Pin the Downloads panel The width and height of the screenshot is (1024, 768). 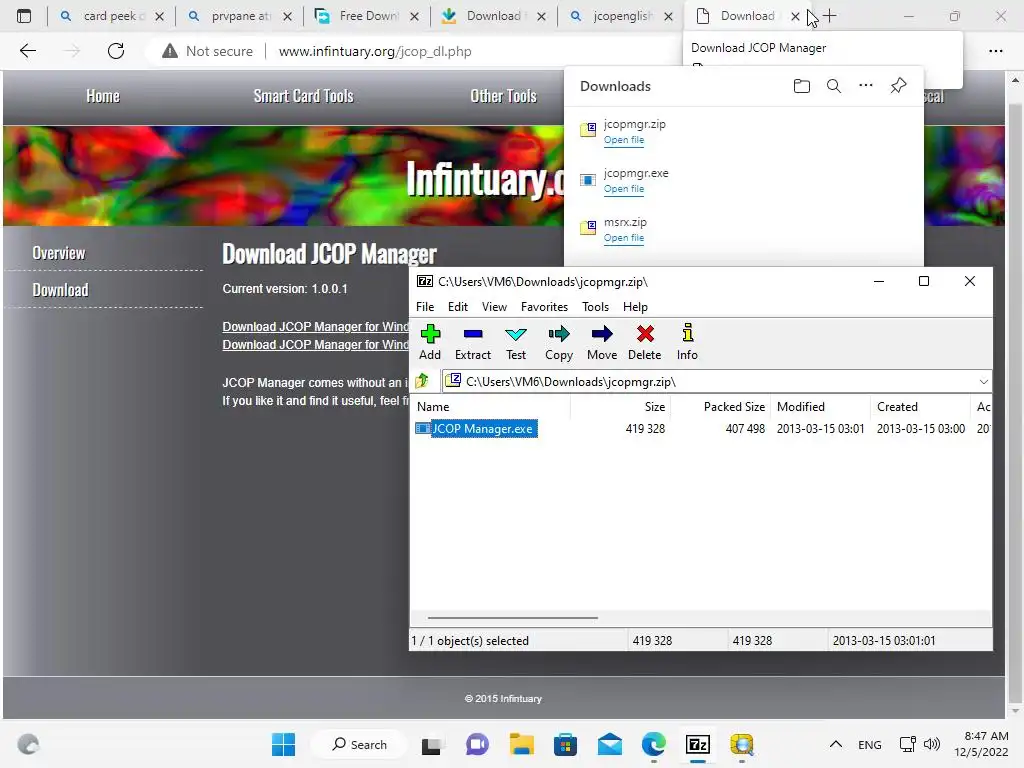click(x=899, y=86)
